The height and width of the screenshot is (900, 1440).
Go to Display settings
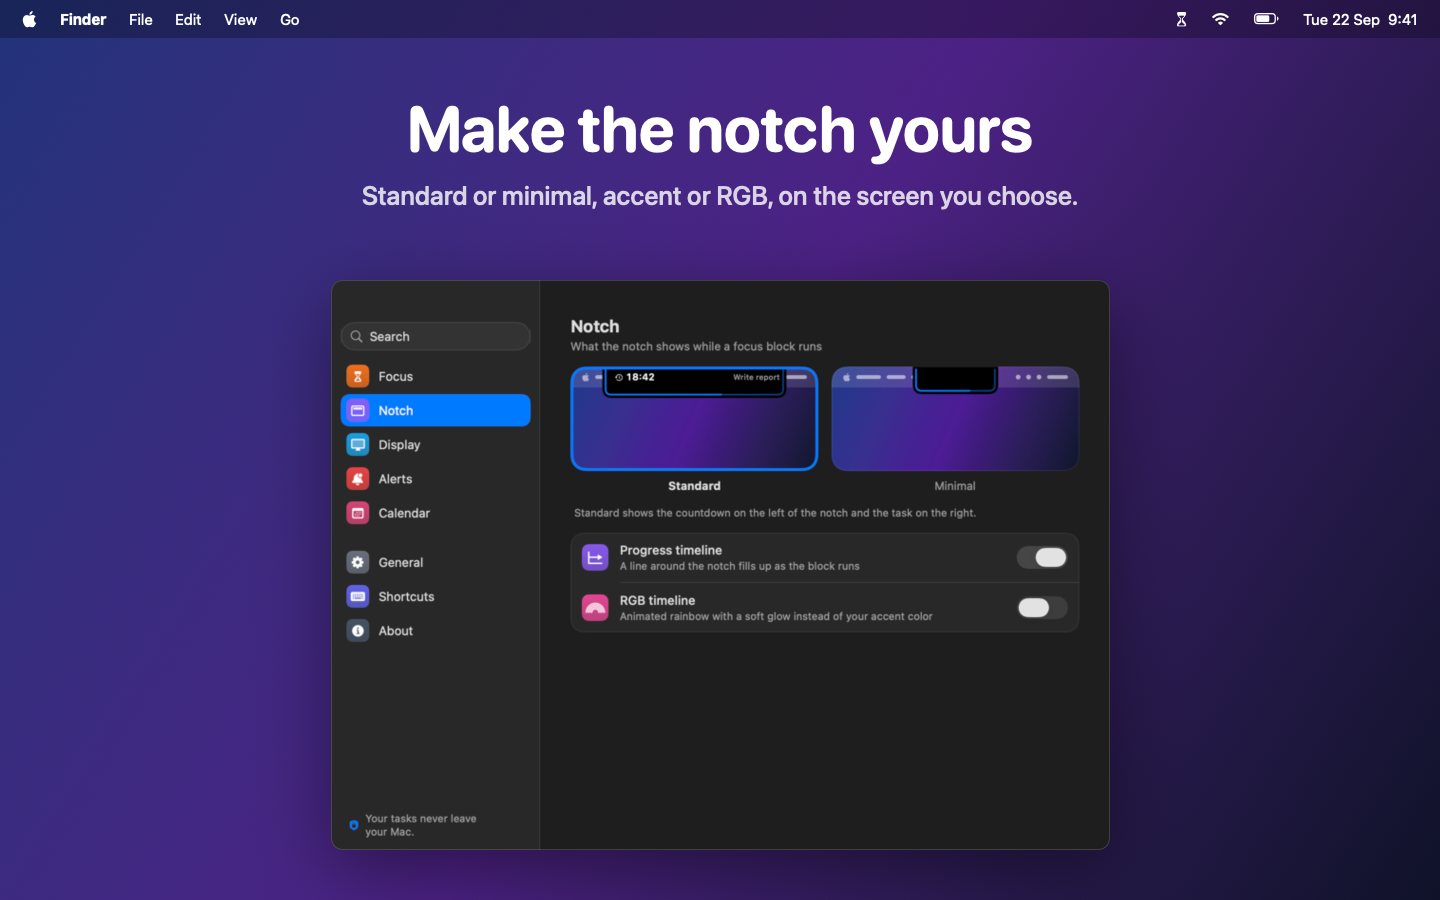pyautogui.click(x=436, y=444)
